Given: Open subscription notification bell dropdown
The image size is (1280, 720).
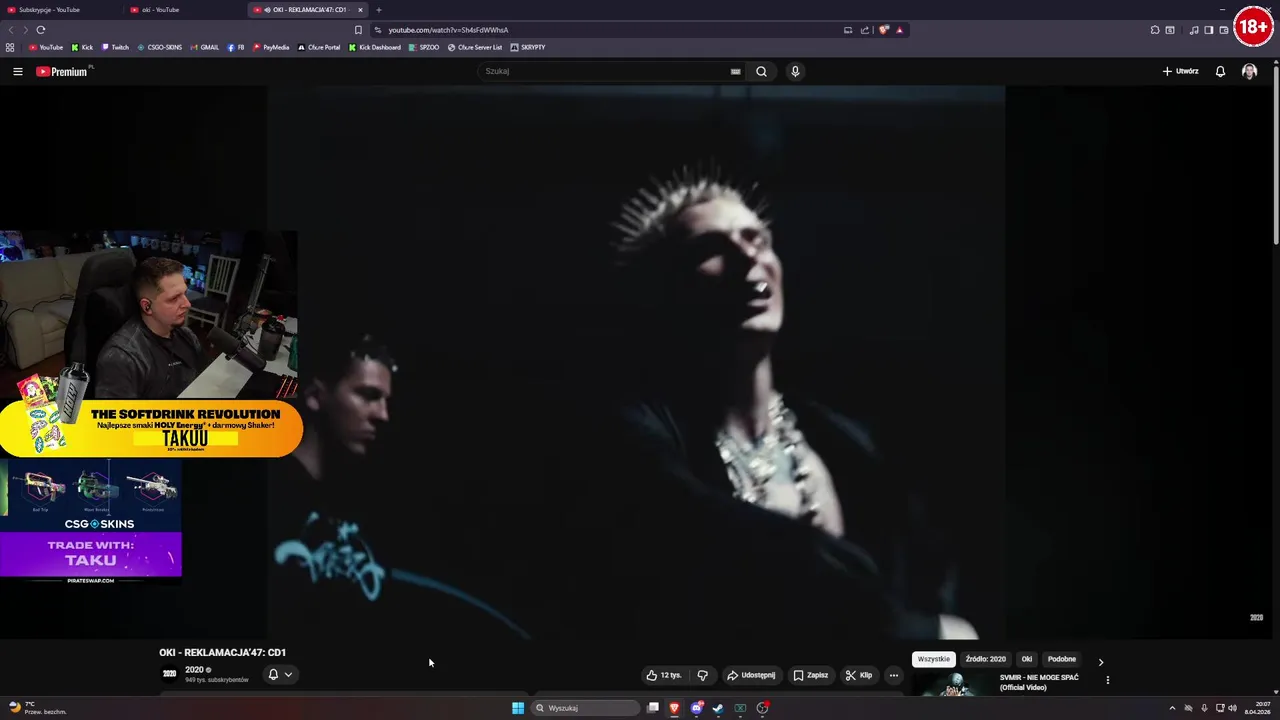Looking at the screenshot, I should [x=280, y=674].
